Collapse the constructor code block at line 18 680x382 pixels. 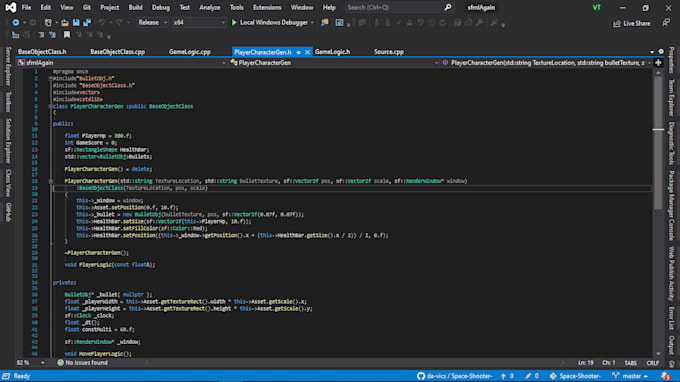pyautogui.click(x=50, y=181)
